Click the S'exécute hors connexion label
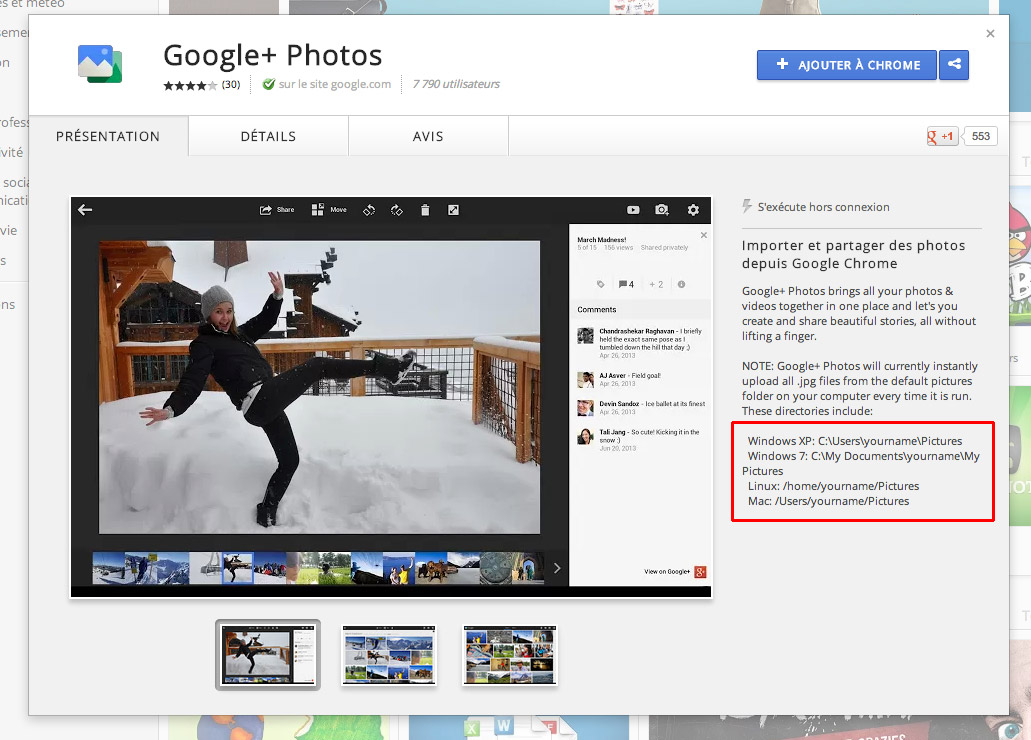The image size is (1031, 740). tap(823, 207)
